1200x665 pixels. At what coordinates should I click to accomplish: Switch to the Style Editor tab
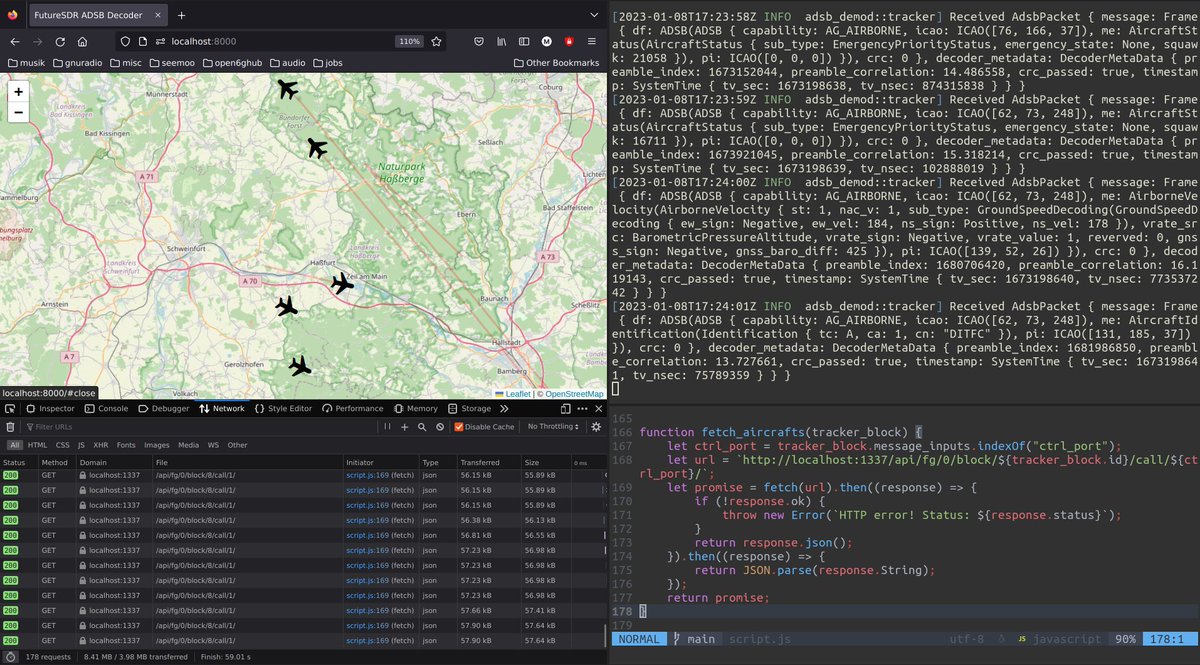point(284,409)
